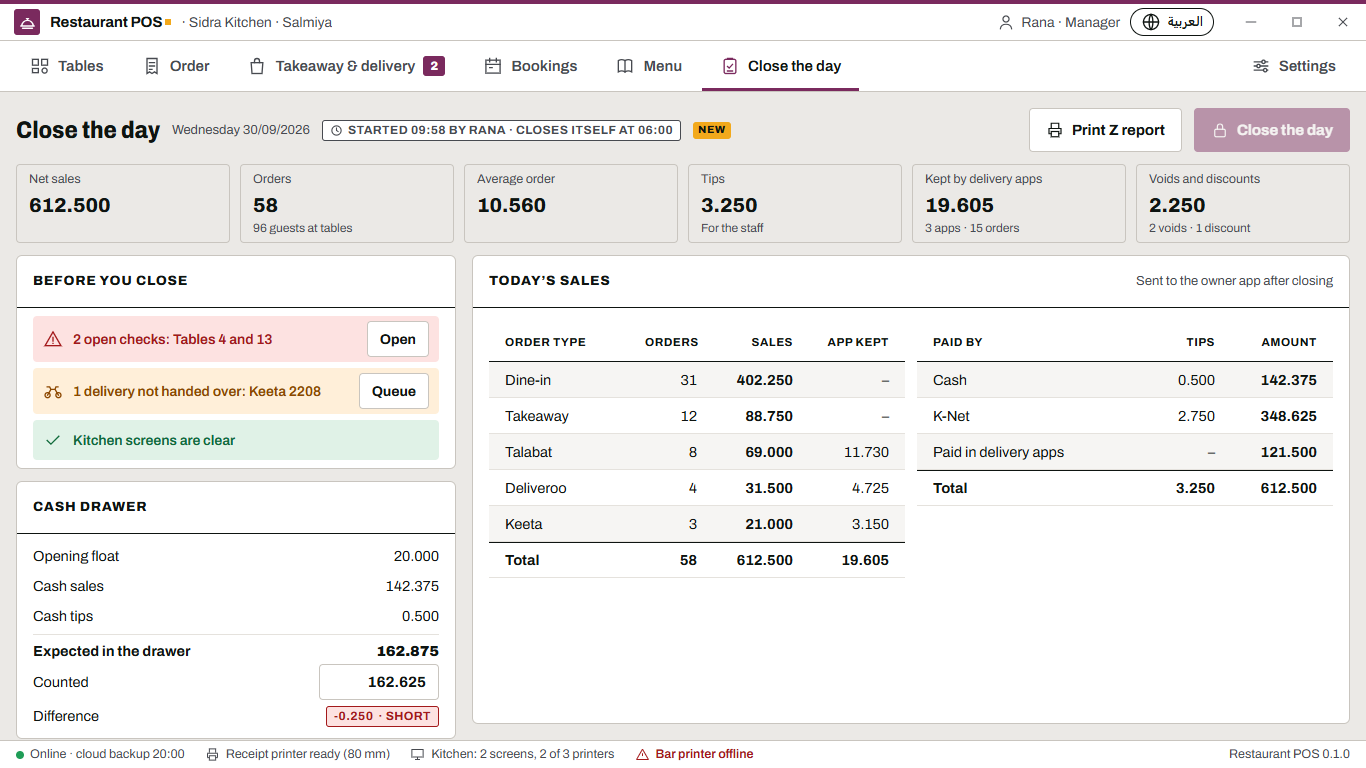Click the red warning triangle for open checks
1366x768 pixels.
(x=53, y=339)
